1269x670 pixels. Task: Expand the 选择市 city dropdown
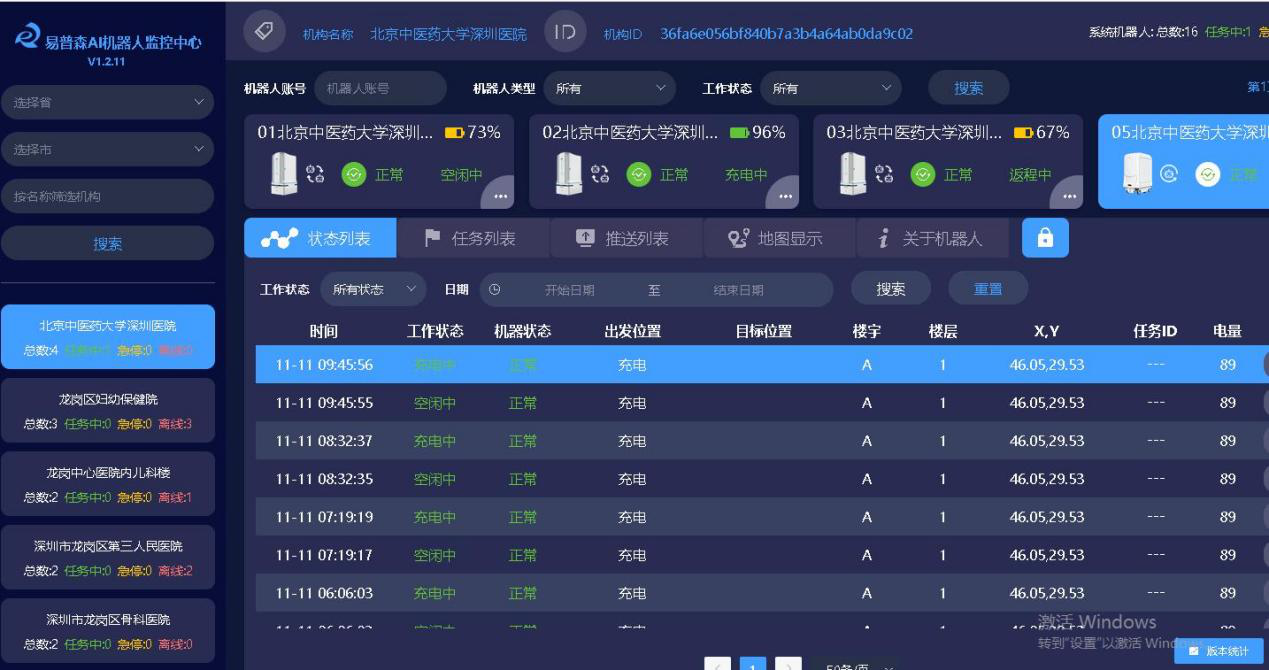[x=107, y=149]
